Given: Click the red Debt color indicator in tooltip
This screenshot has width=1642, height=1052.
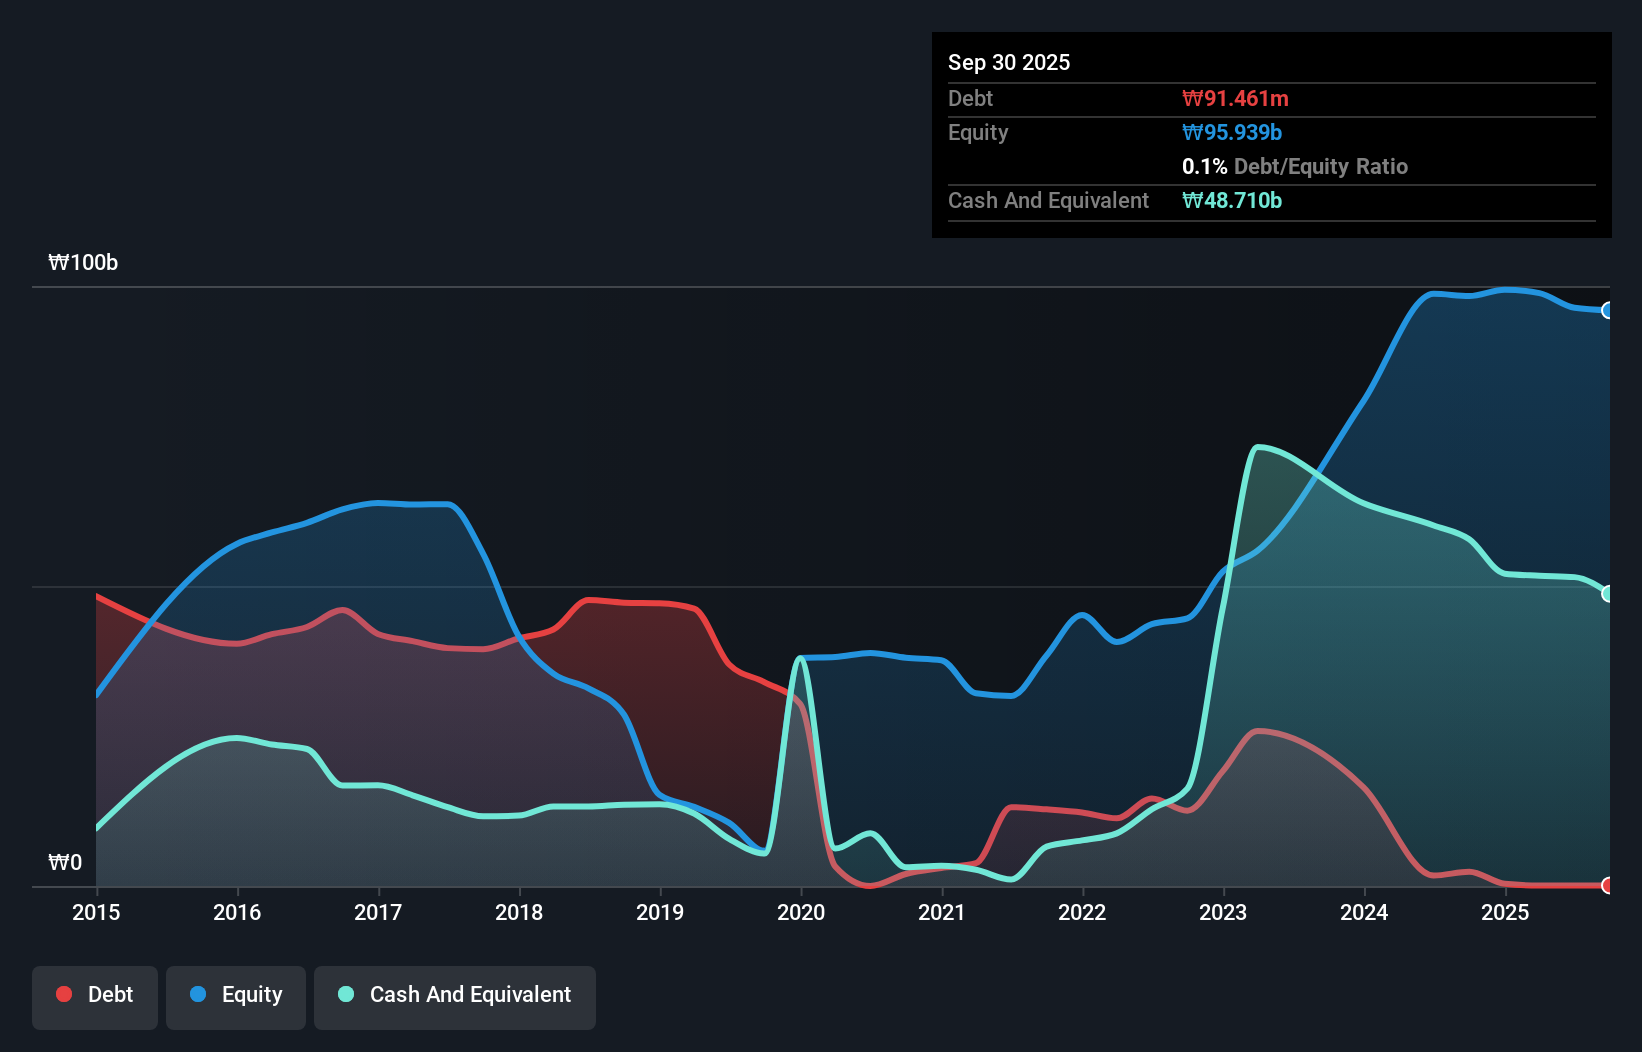Looking at the screenshot, I should 1190,98.
